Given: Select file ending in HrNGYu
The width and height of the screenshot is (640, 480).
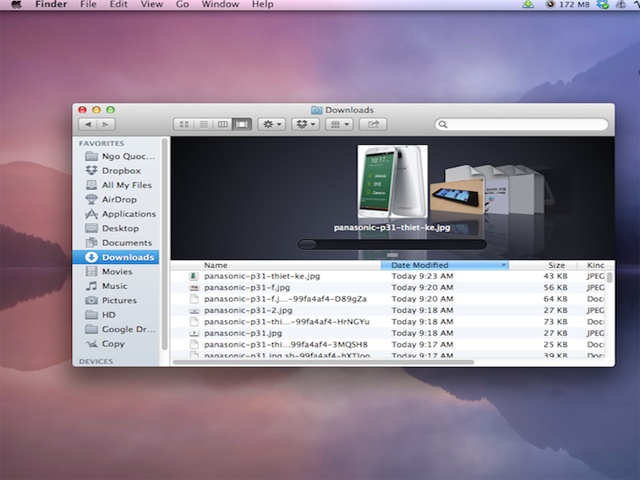Looking at the screenshot, I should tap(388, 322).
